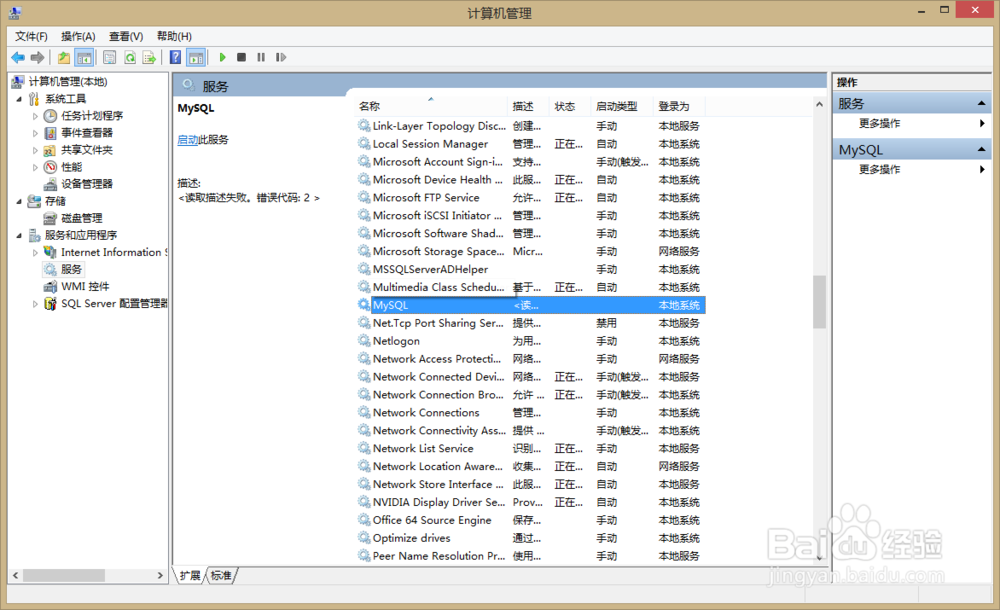Click the services list vertical scrollbar thumb
The height and width of the screenshot is (610, 1000).
click(x=820, y=302)
